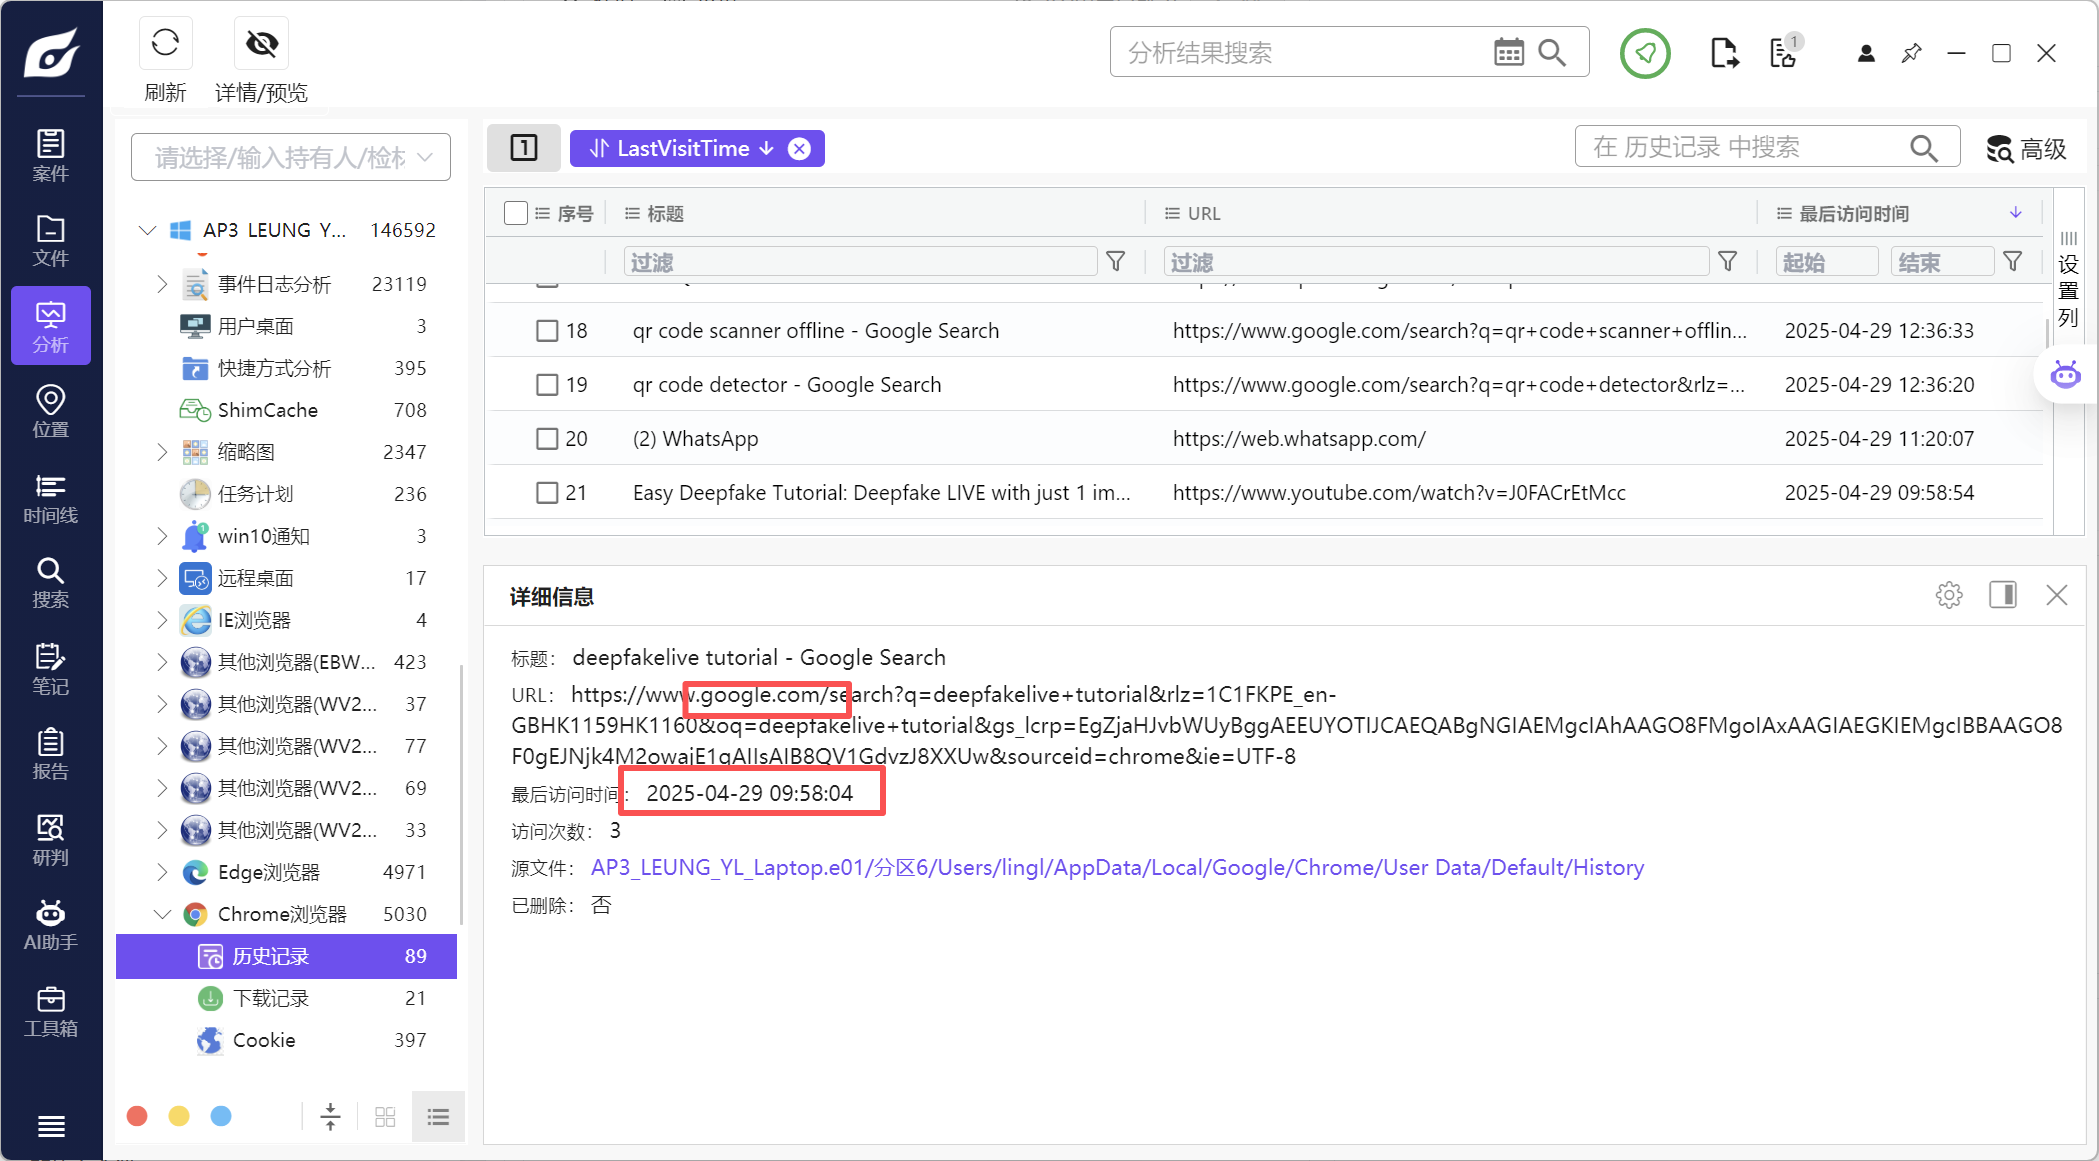Click the Refresh (刷新) icon
Viewport: 2099px width, 1161px height.
(165, 44)
